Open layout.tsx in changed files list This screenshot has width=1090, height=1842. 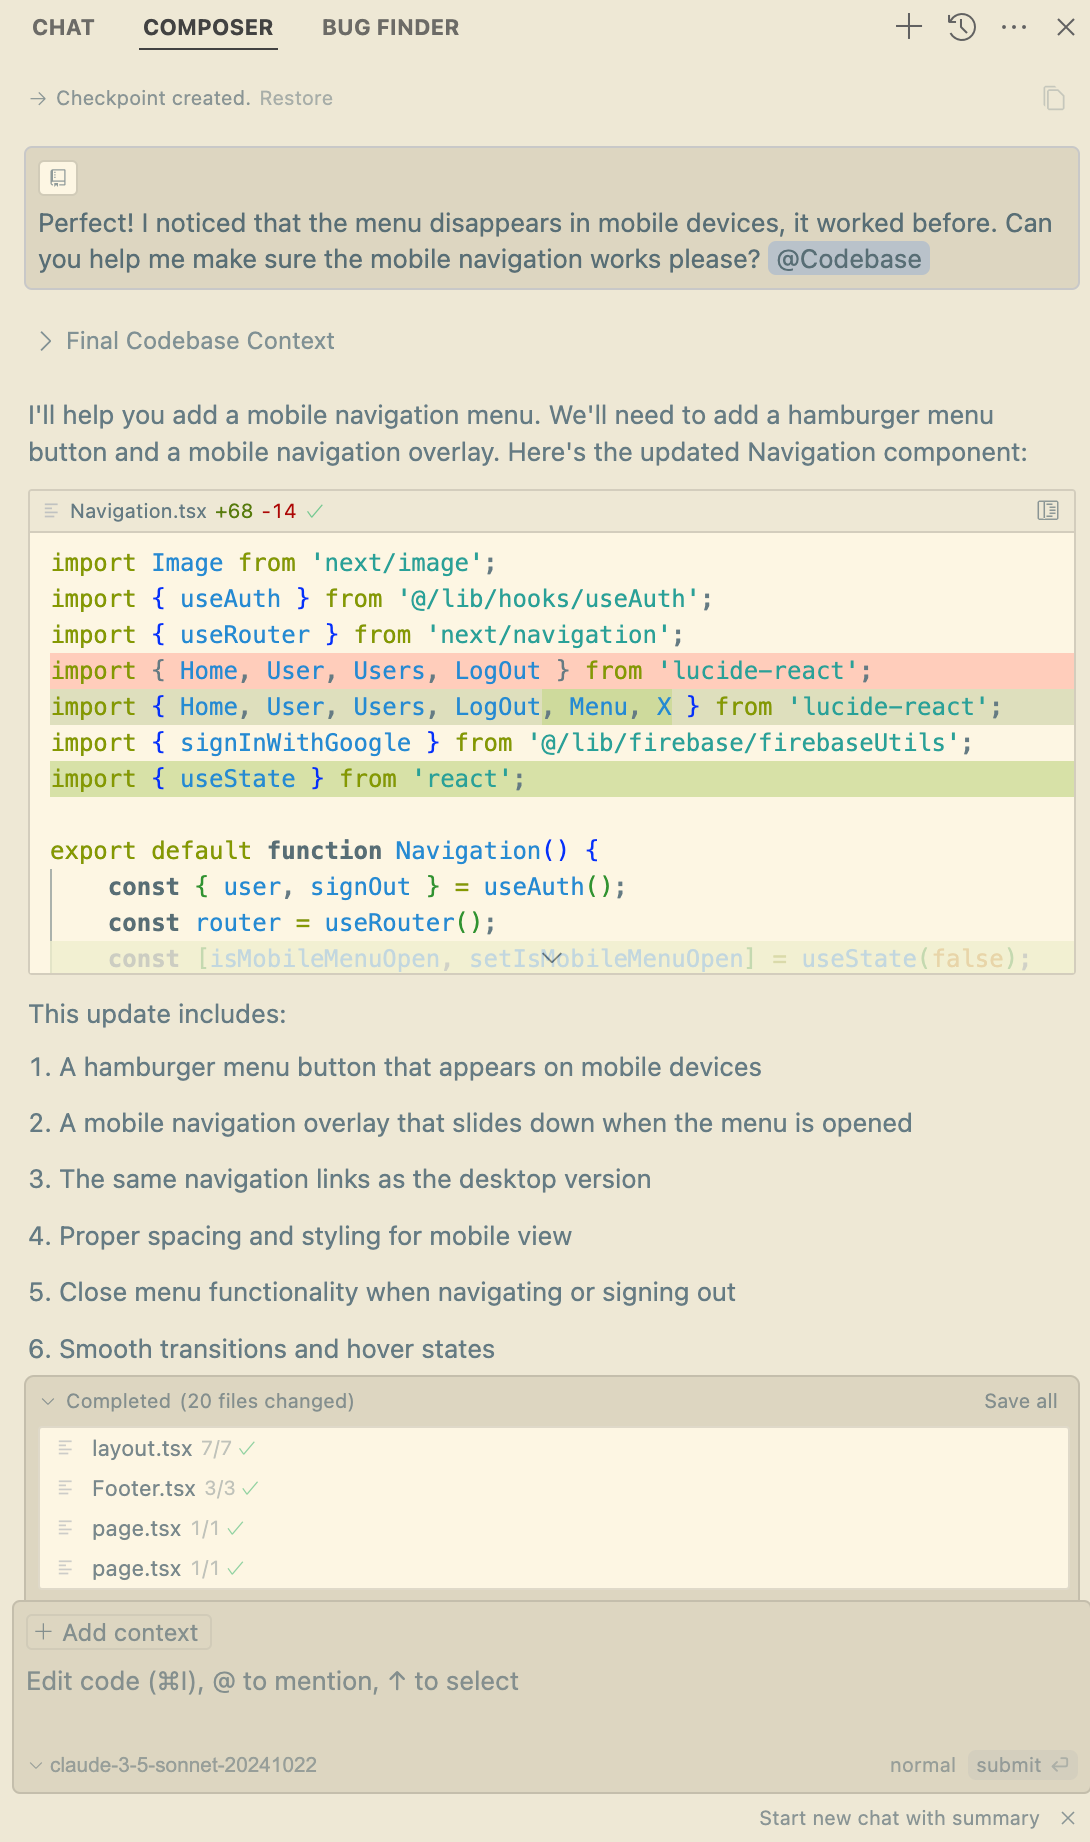554,1448
